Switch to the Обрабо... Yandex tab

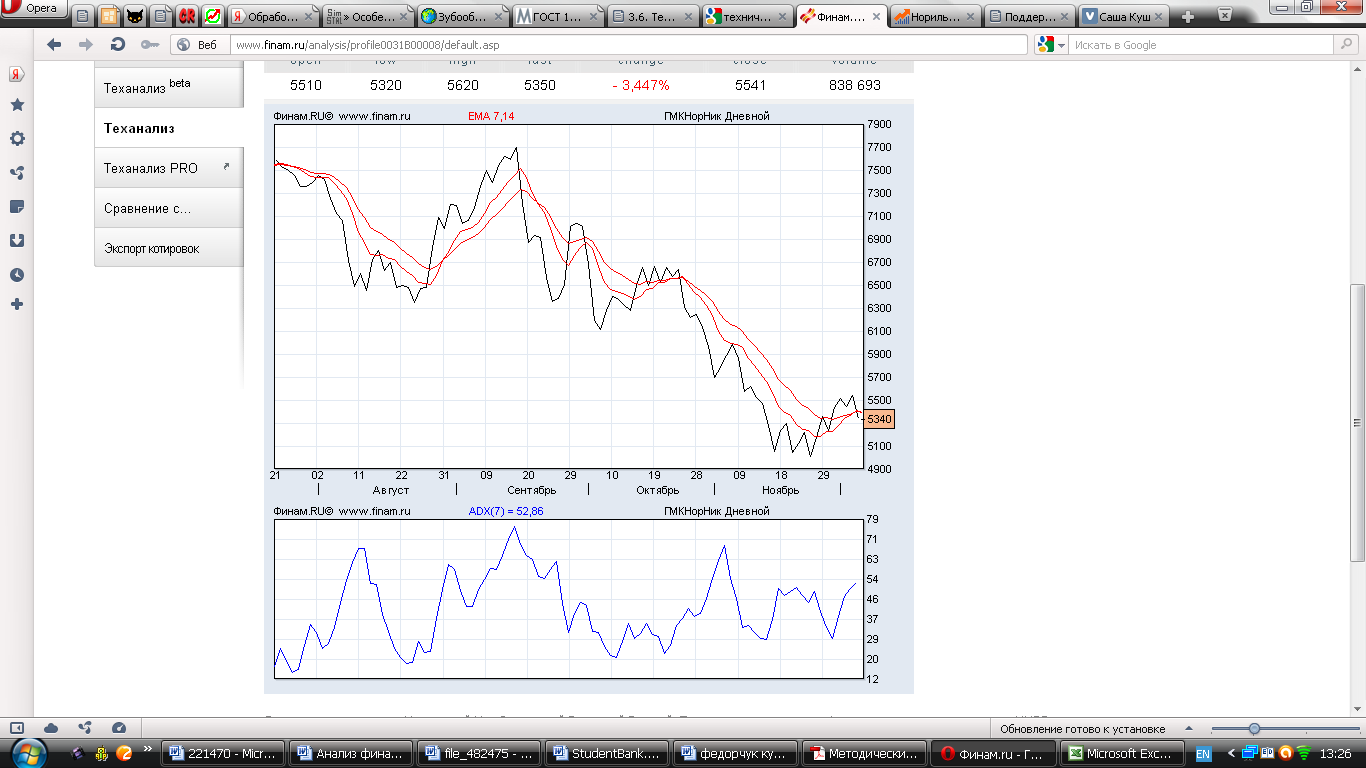pyautogui.click(x=272, y=17)
